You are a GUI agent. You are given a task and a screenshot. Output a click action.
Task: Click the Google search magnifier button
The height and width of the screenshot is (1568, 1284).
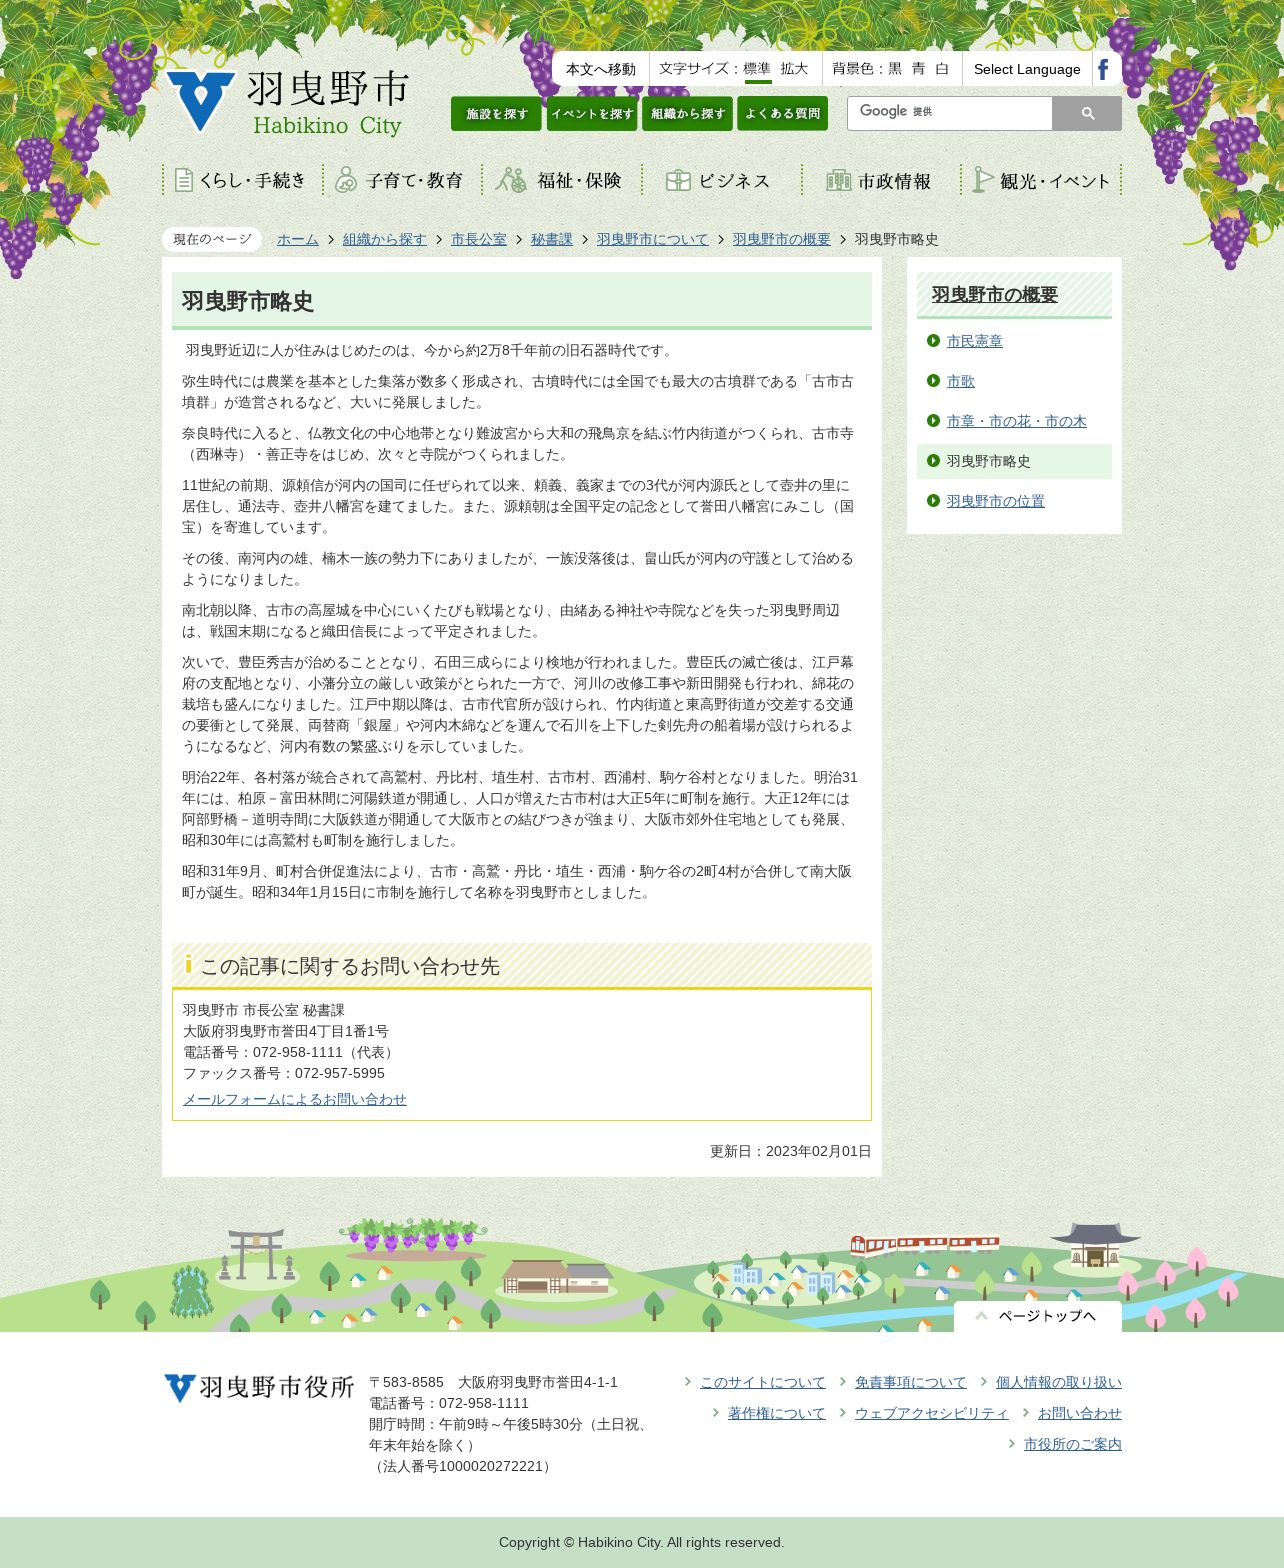click(1087, 114)
